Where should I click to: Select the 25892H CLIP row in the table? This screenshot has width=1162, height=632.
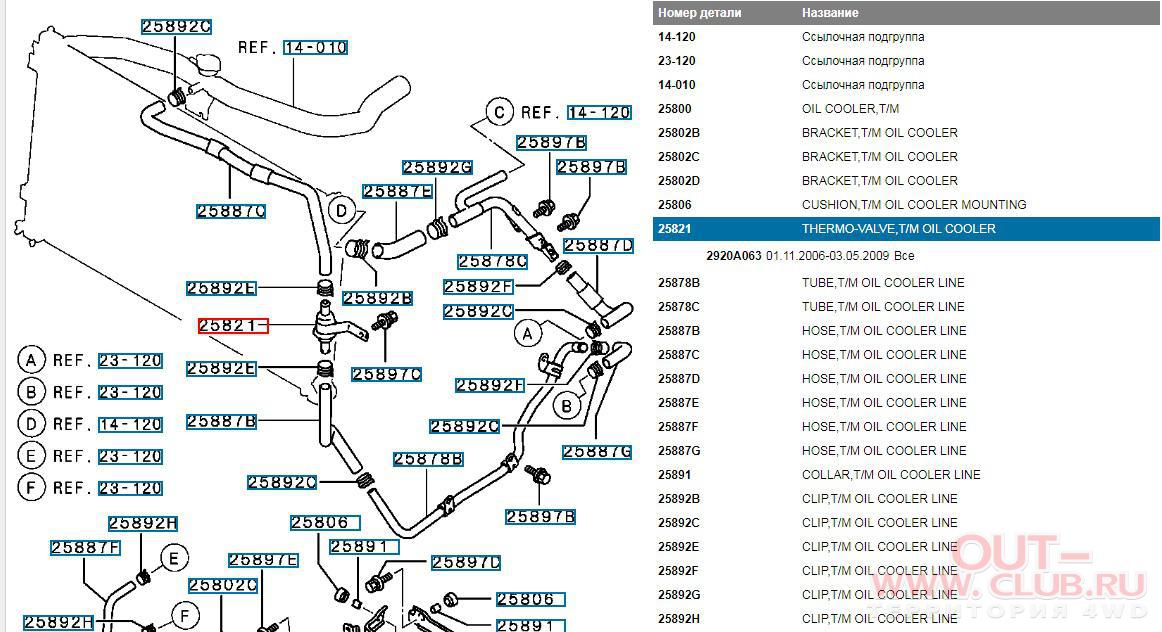[x=906, y=619]
